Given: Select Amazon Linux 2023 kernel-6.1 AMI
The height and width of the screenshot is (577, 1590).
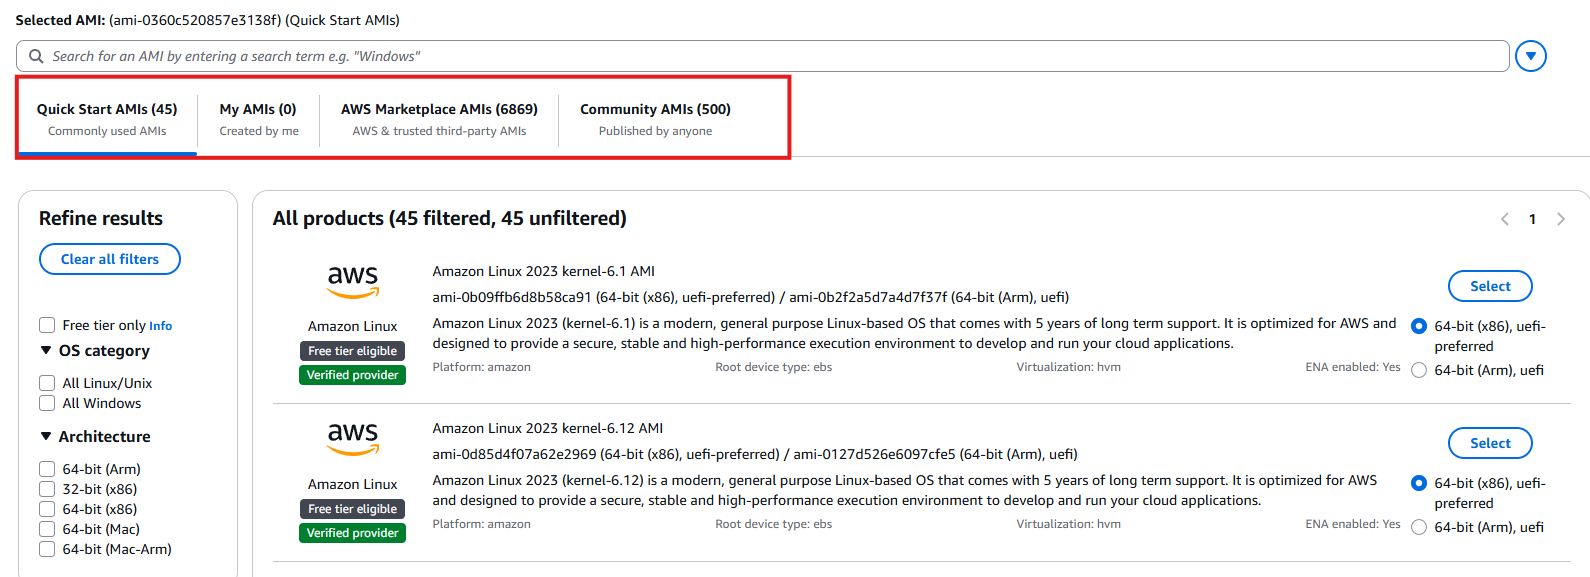Looking at the screenshot, I should point(1490,286).
